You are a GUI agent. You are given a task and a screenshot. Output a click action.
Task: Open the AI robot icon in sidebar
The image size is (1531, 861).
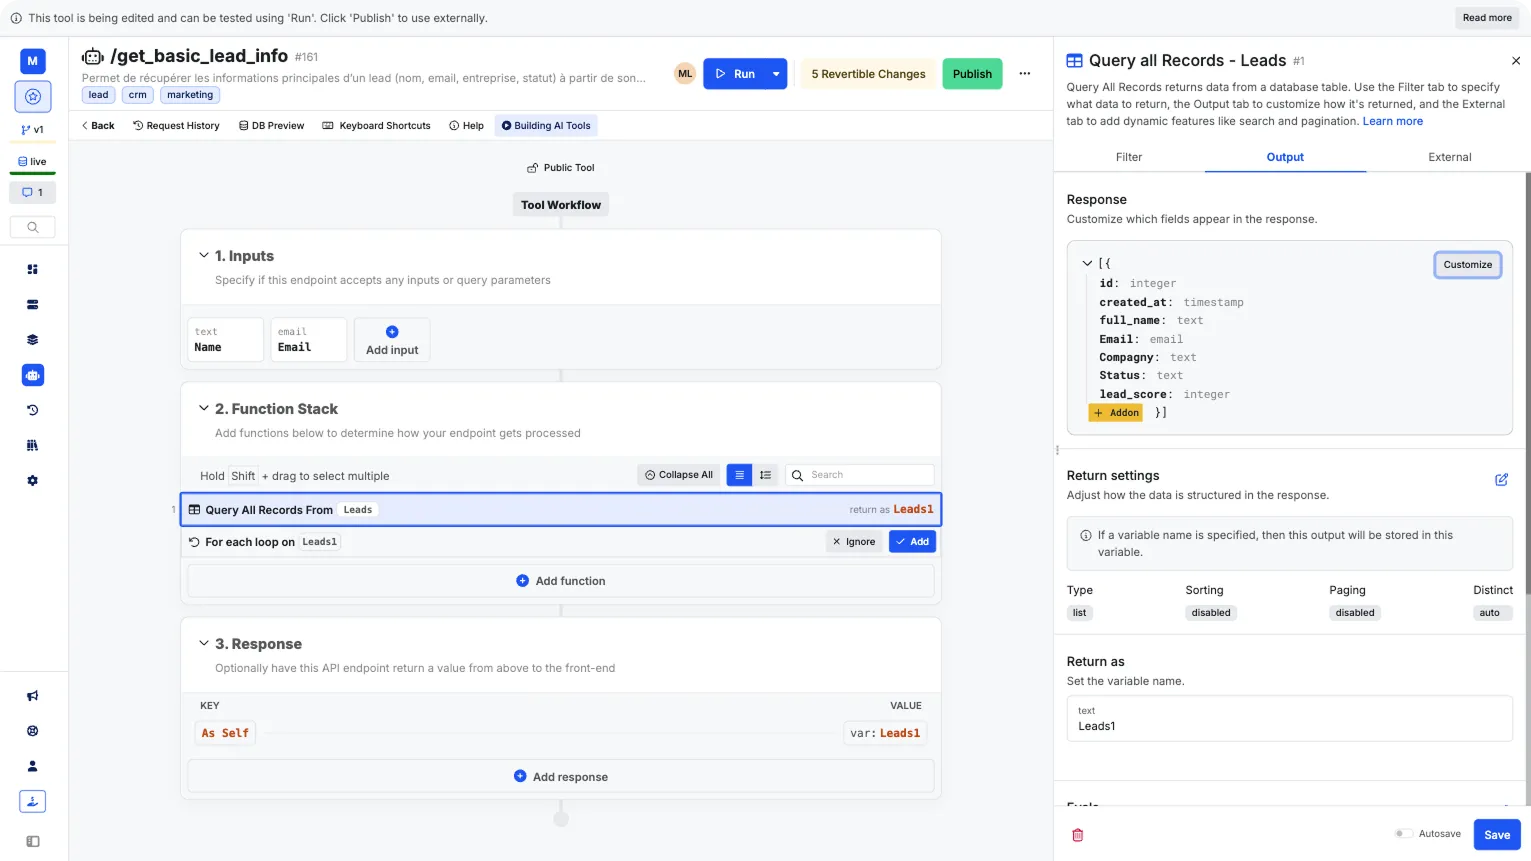[33, 375]
